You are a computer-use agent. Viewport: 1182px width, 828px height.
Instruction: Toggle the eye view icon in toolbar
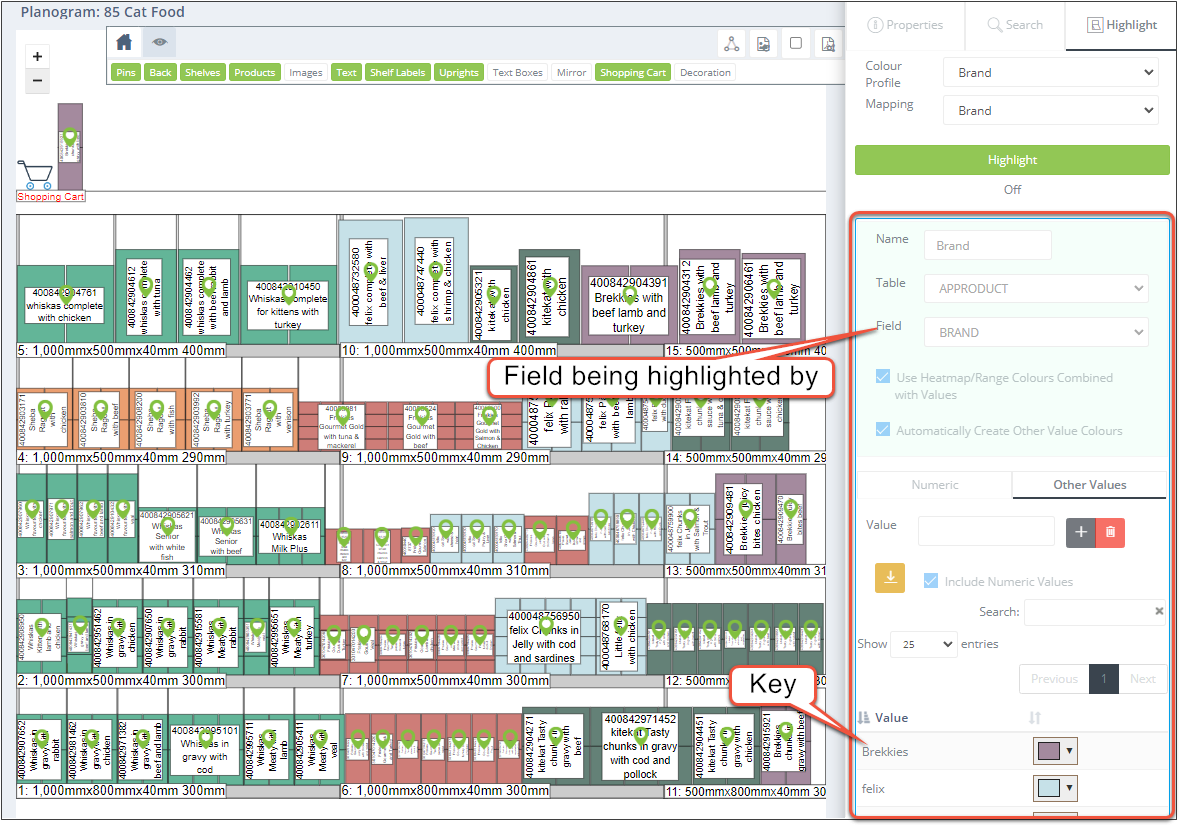(160, 42)
